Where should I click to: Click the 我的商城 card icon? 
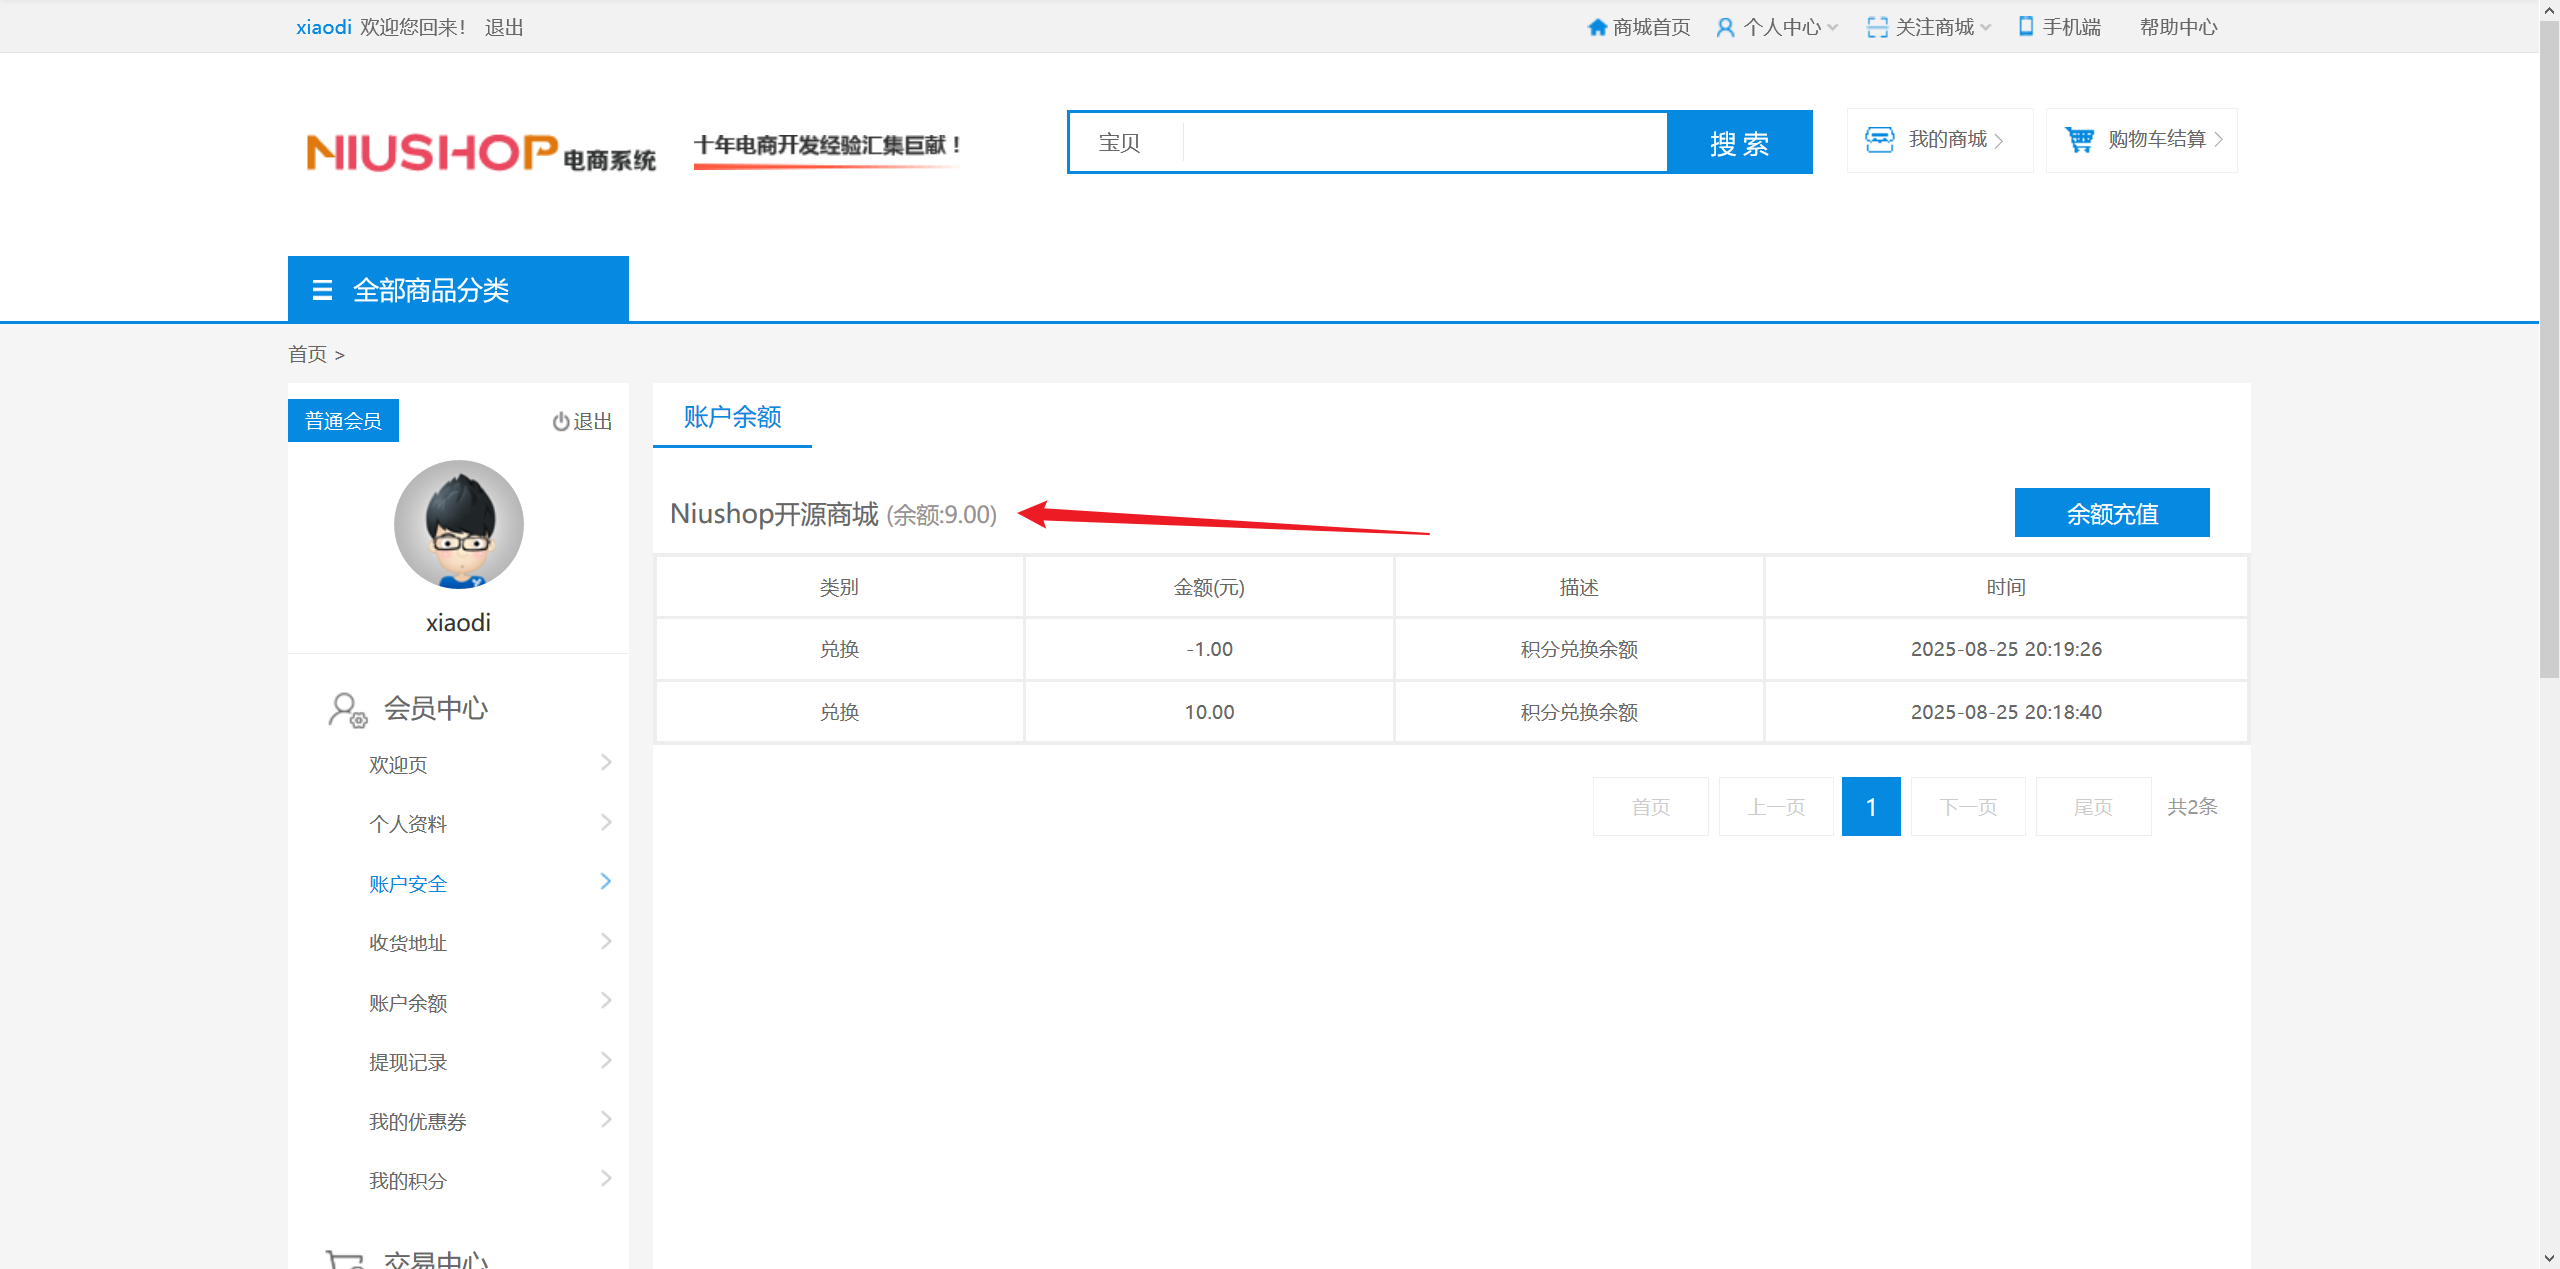click(x=1879, y=140)
